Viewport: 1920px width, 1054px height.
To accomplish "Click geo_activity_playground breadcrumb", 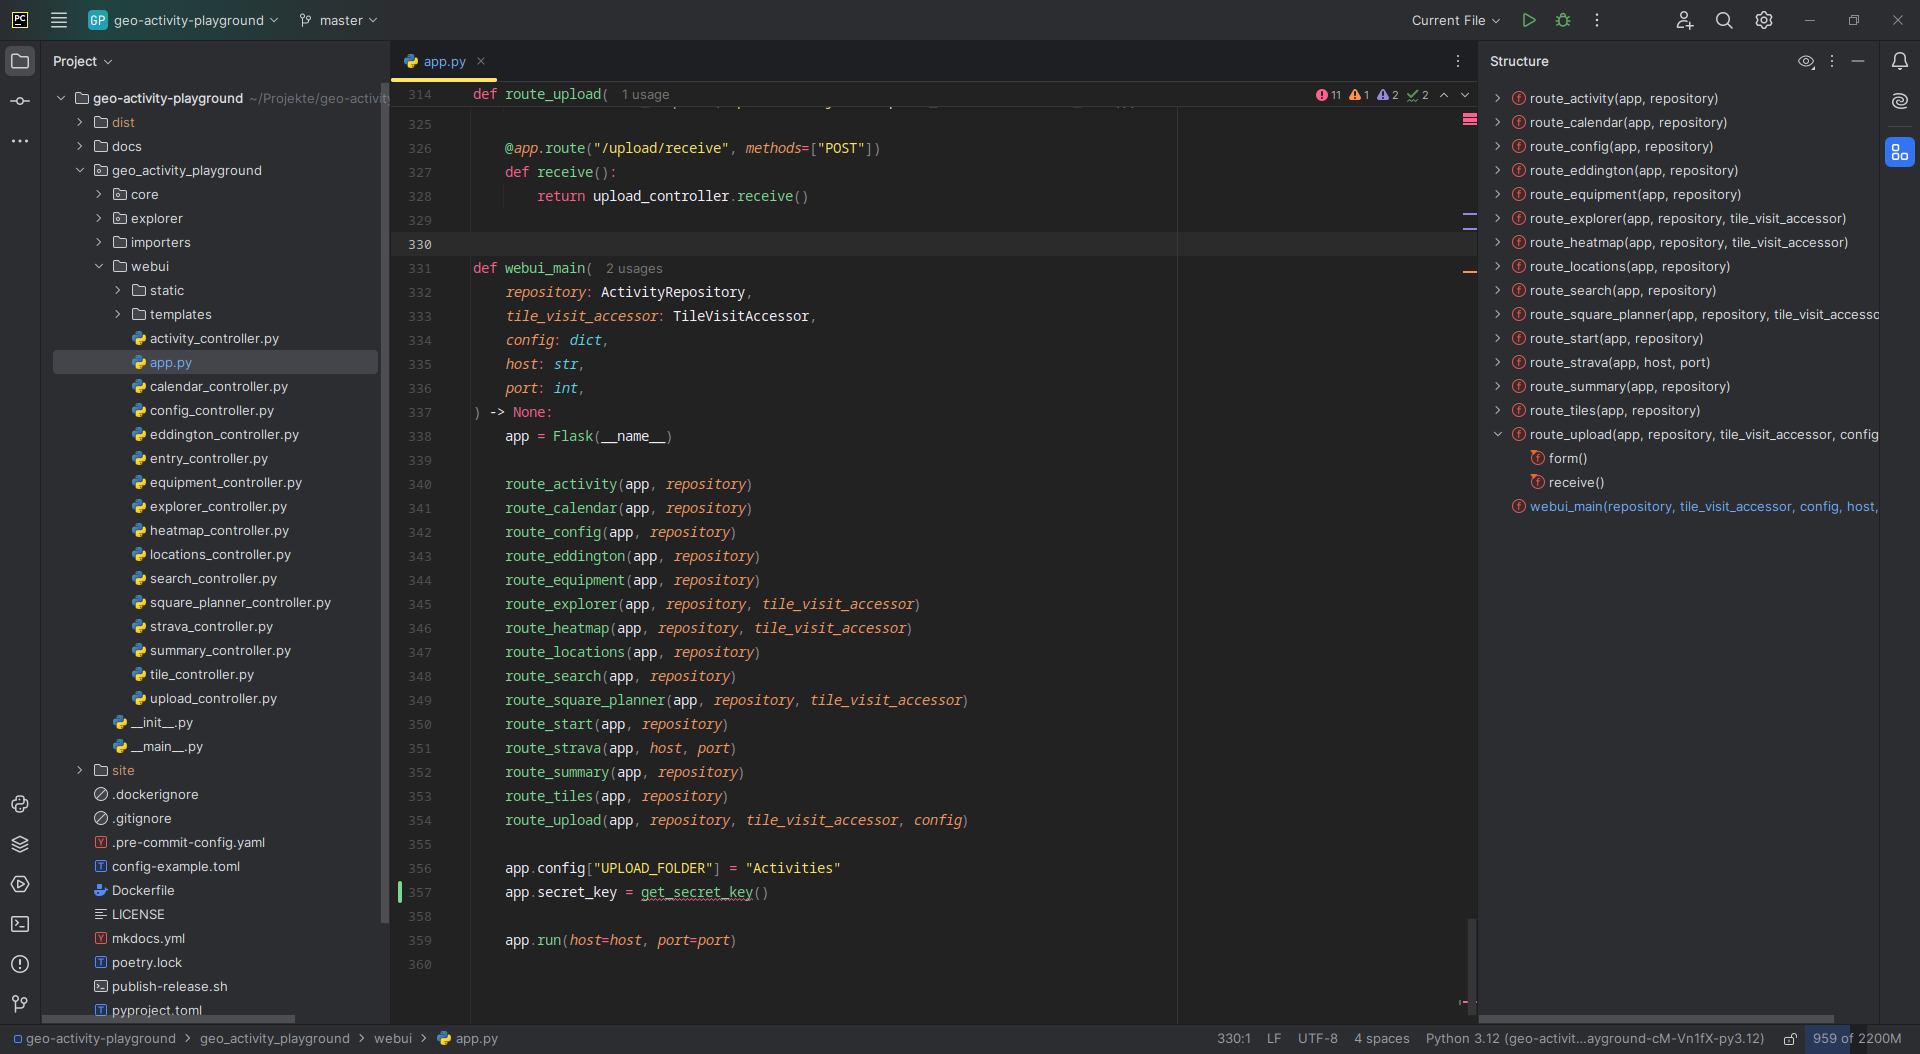I will click(275, 1039).
